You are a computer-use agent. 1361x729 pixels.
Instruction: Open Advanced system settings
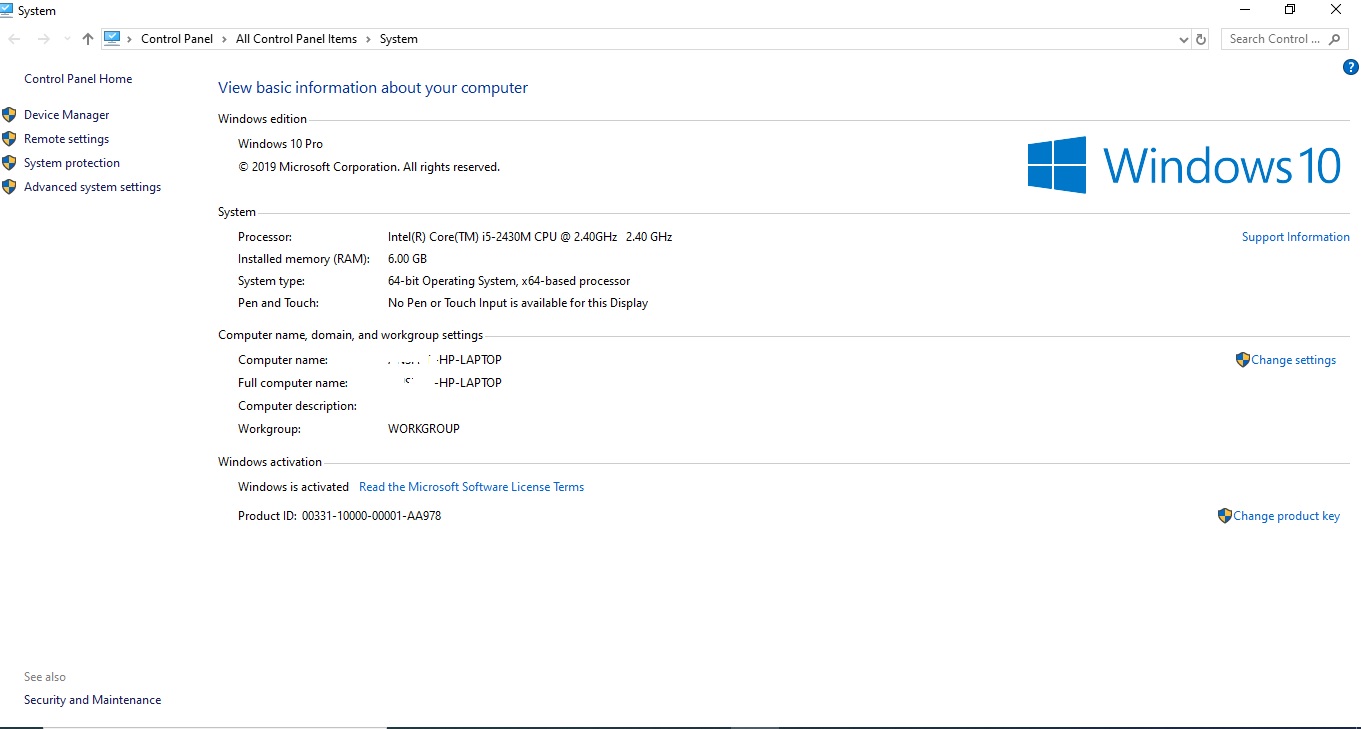coord(92,187)
